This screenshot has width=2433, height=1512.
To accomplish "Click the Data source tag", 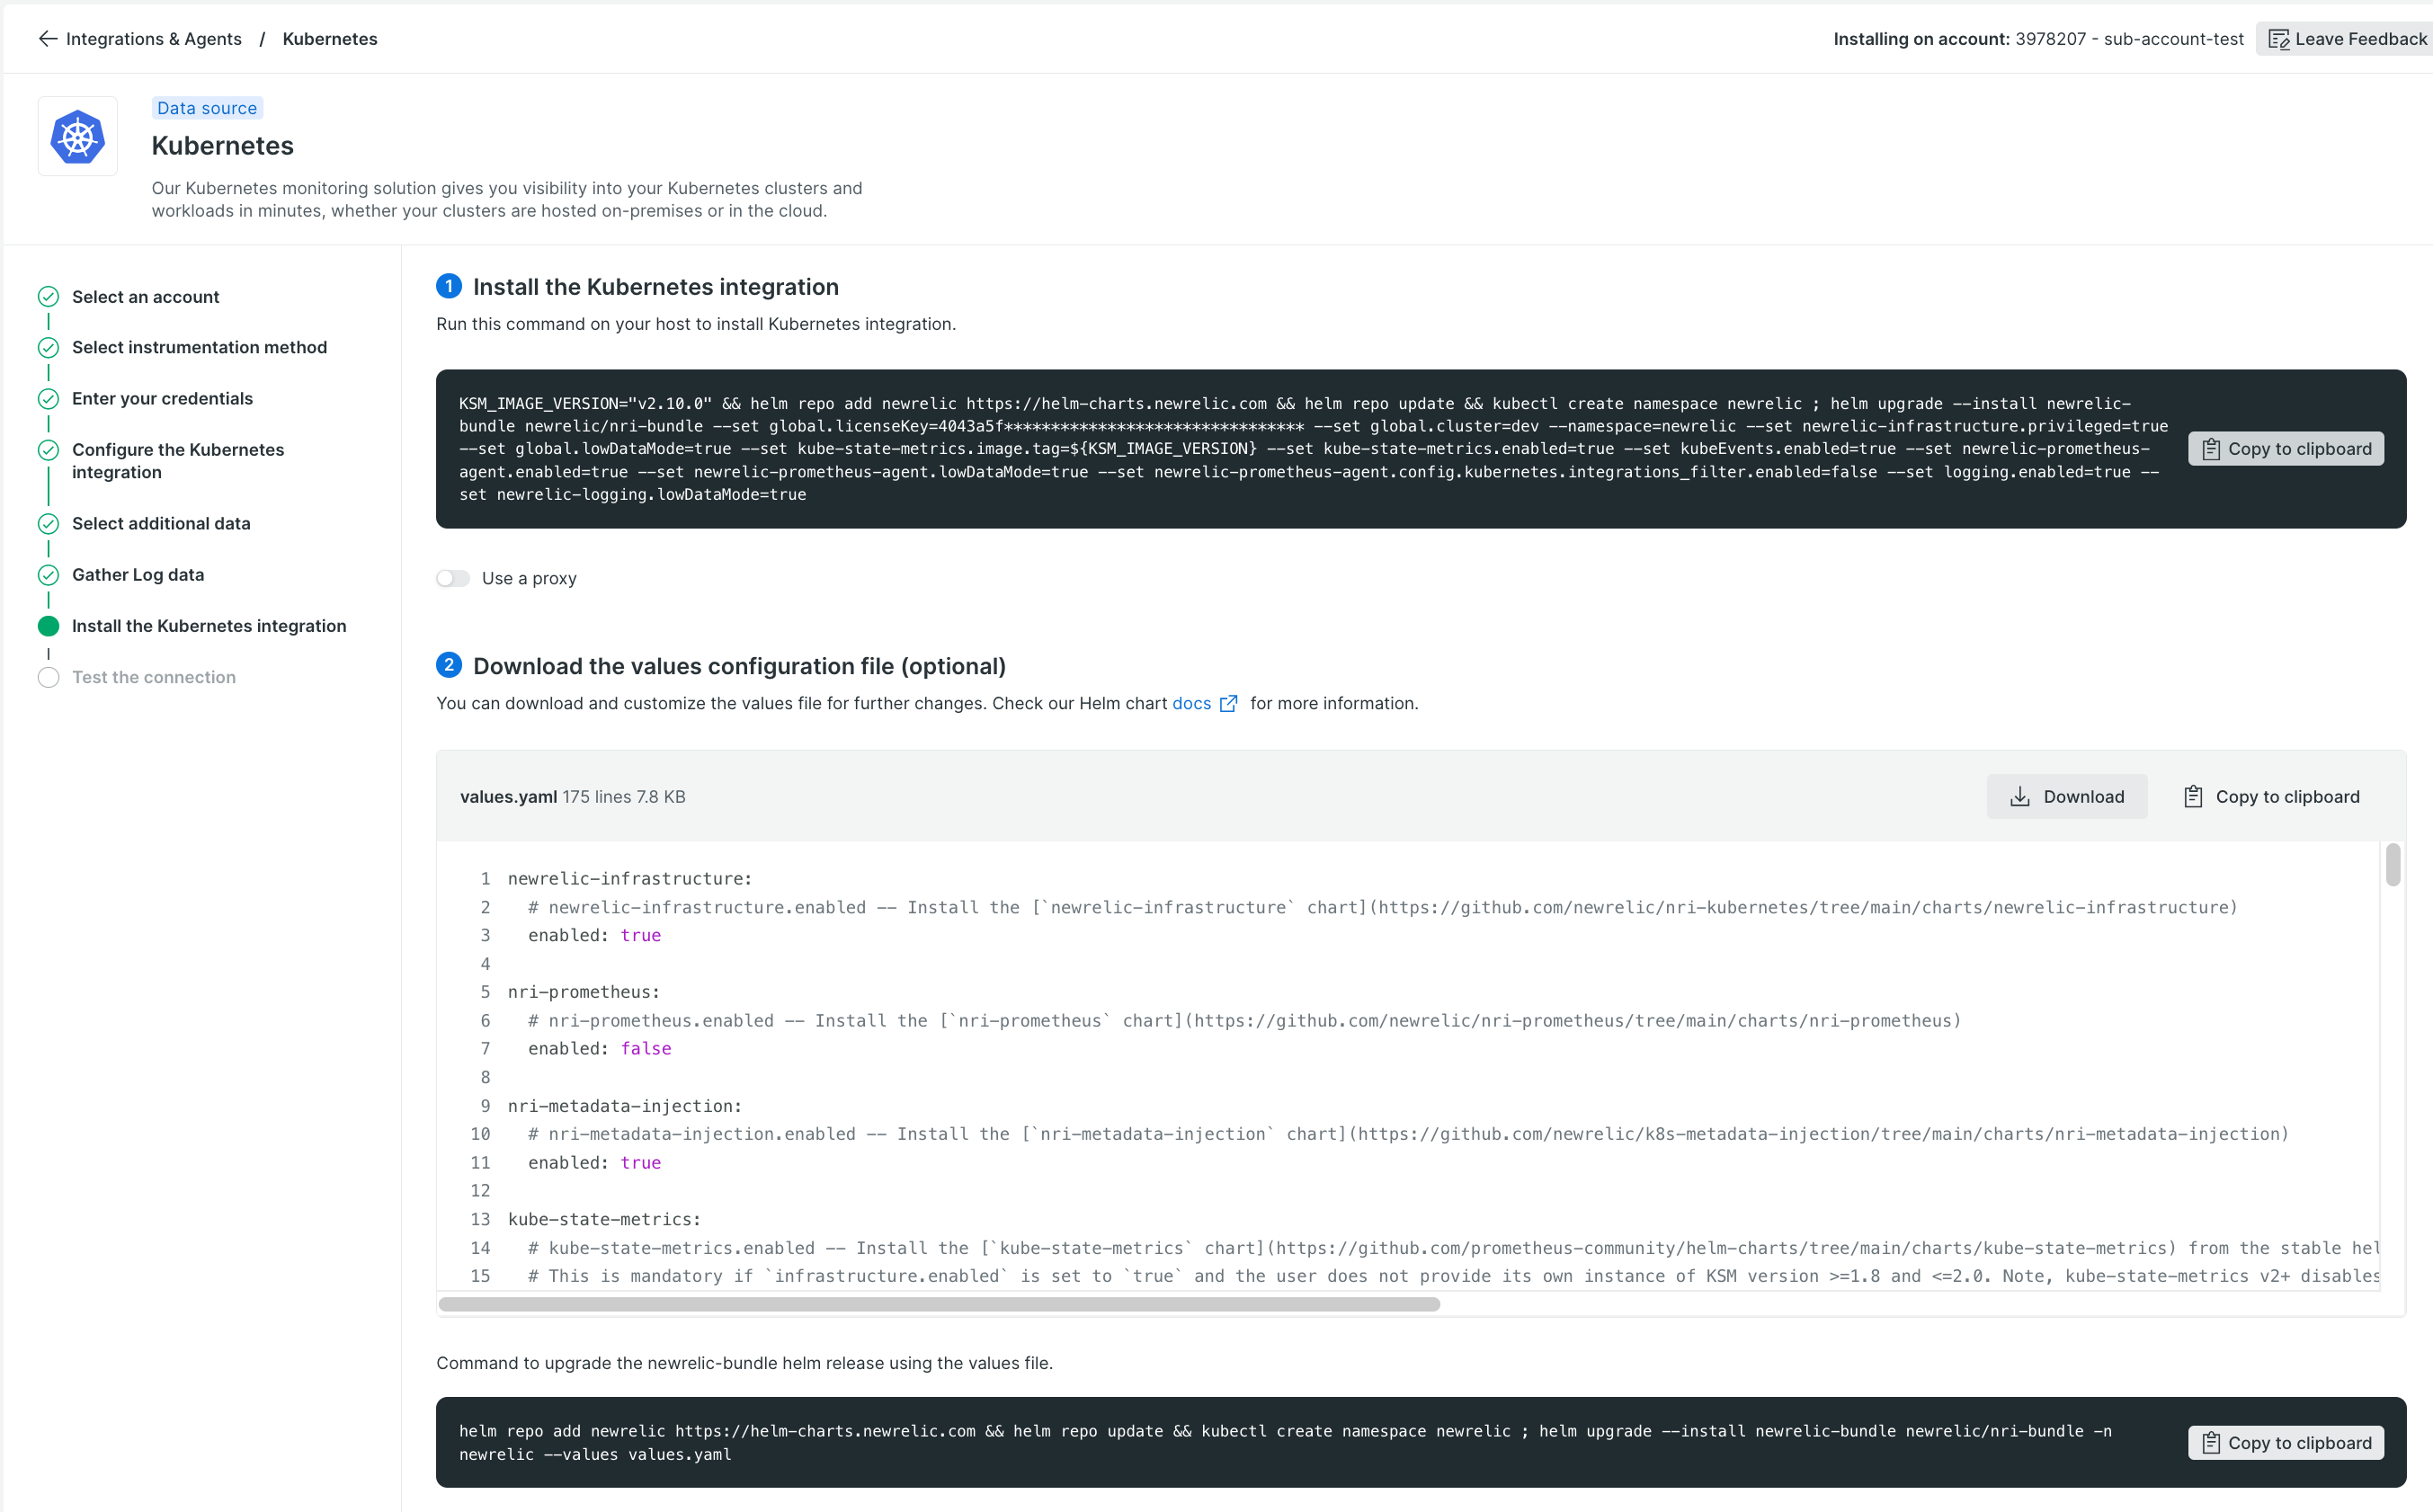I will (207, 108).
